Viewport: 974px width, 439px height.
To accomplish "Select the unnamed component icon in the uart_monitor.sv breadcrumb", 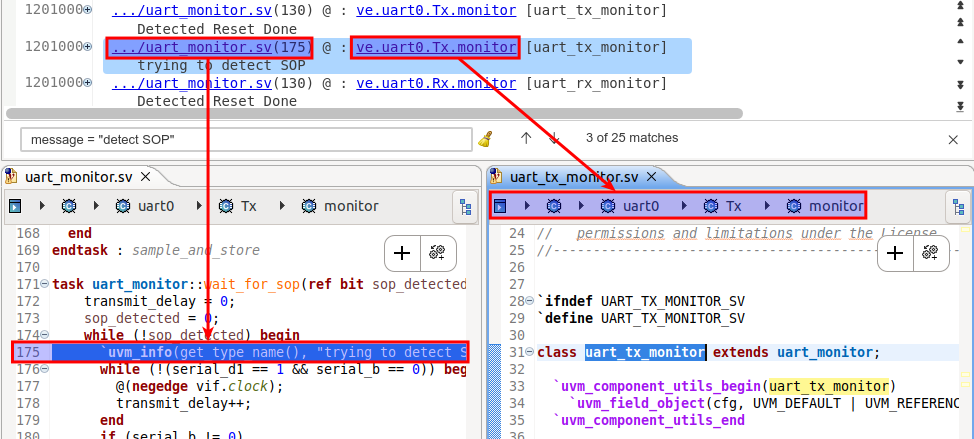I will tap(68, 206).
